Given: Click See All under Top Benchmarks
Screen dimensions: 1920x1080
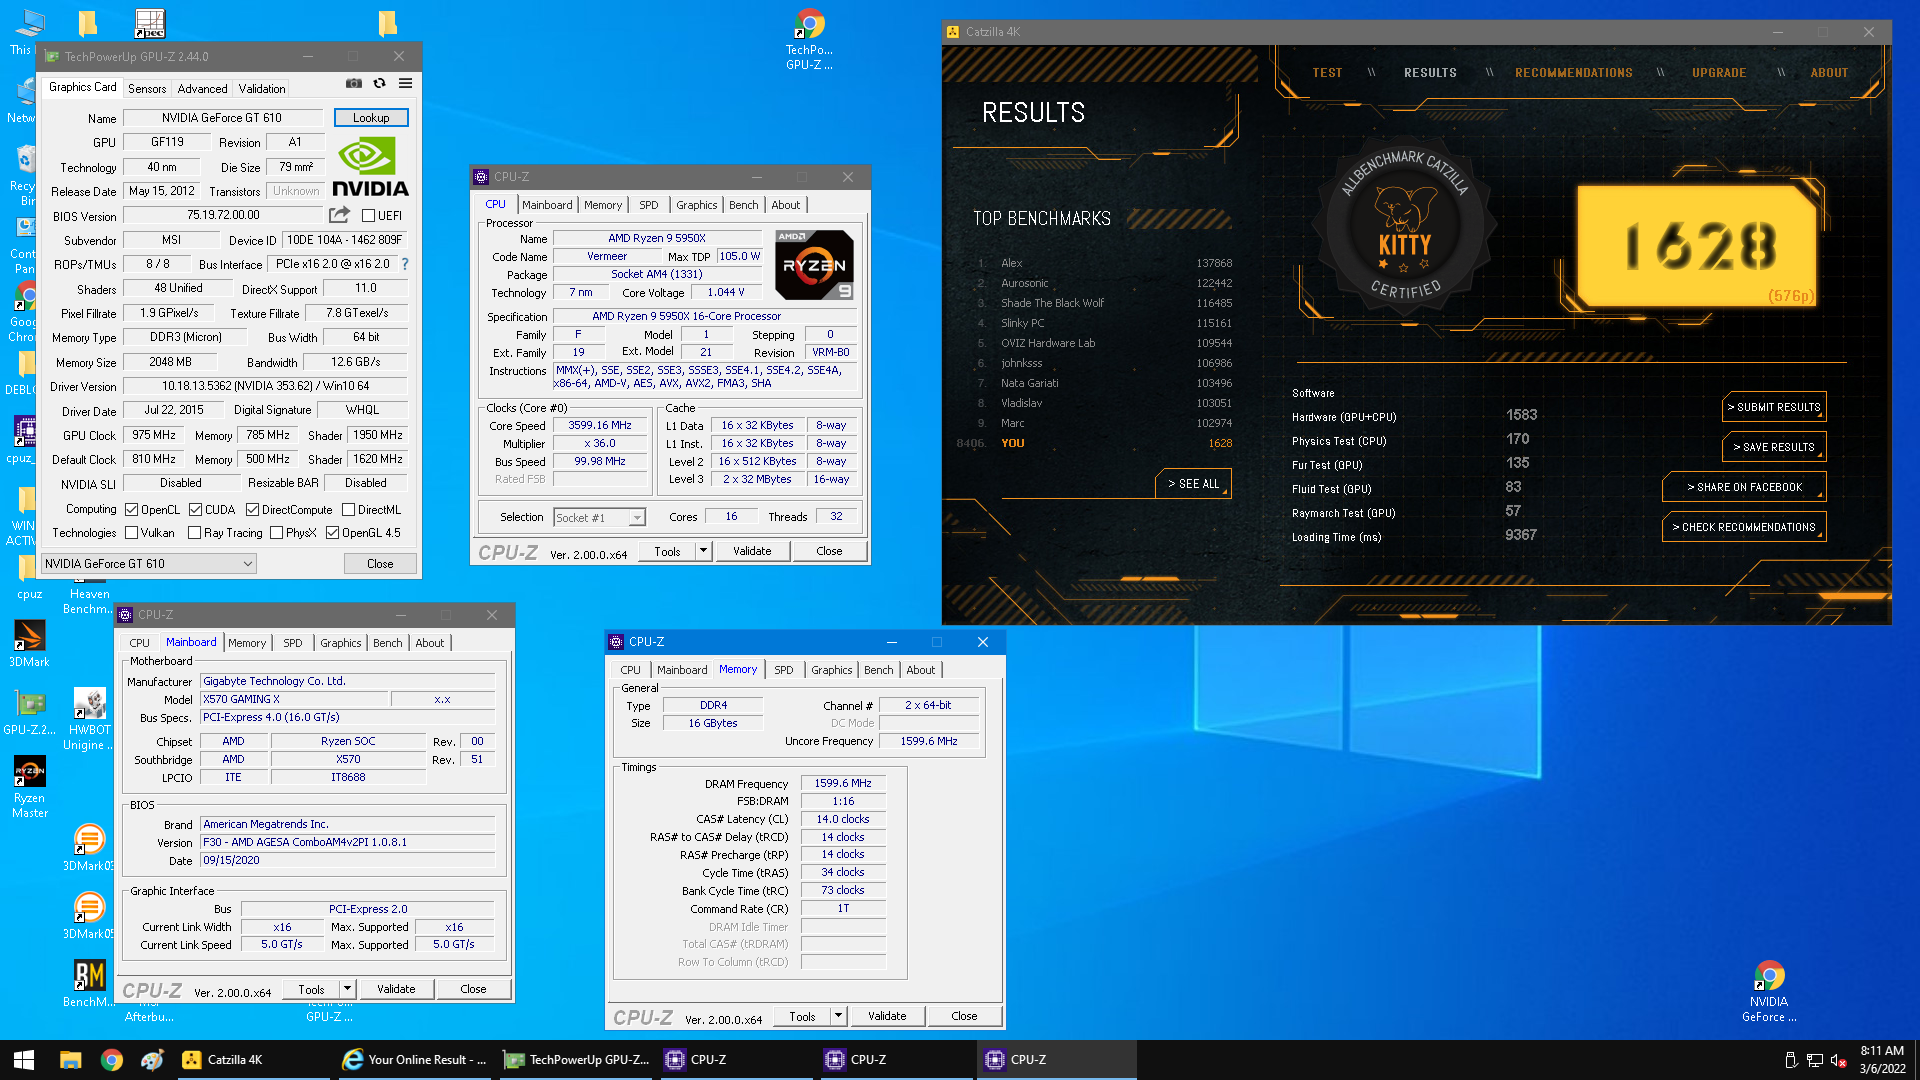Looking at the screenshot, I should pos(1194,484).
